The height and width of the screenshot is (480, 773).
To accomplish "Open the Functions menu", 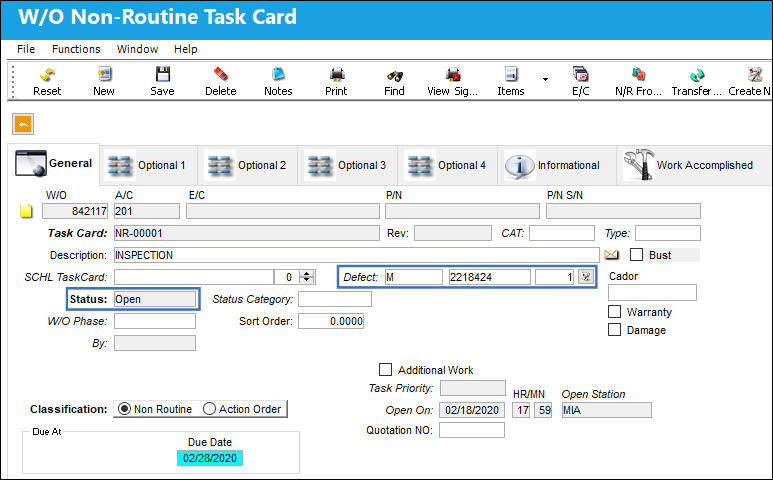I will coord(76,49).
